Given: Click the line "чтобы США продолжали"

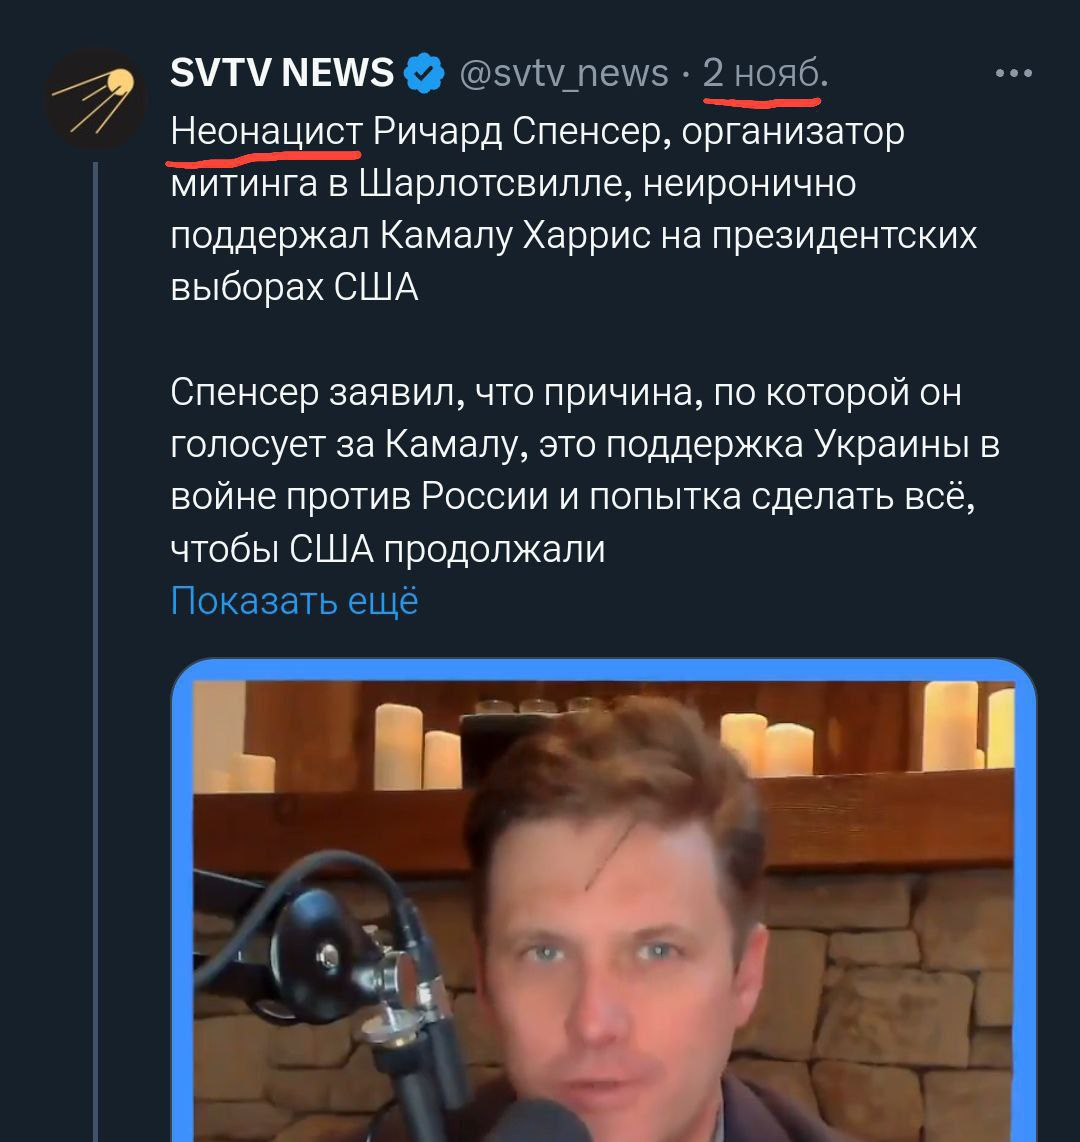Looking at the screenshot, I should [x=387, y=549].
